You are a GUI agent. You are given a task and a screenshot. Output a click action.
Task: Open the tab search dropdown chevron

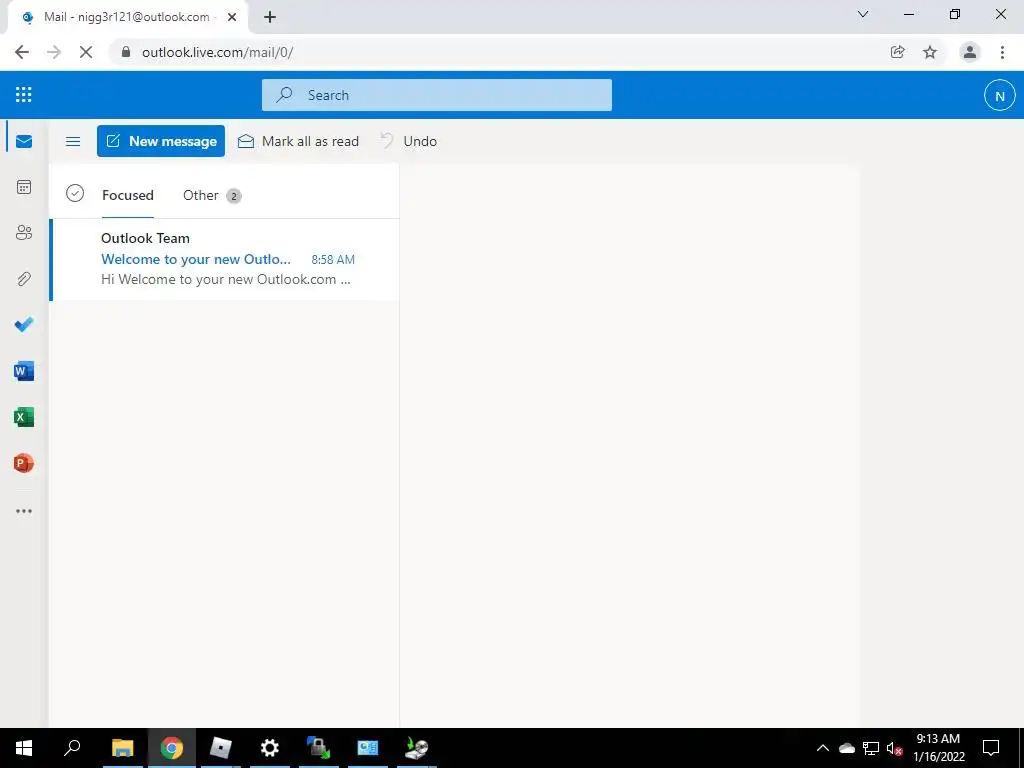click(x=863, y=14)
